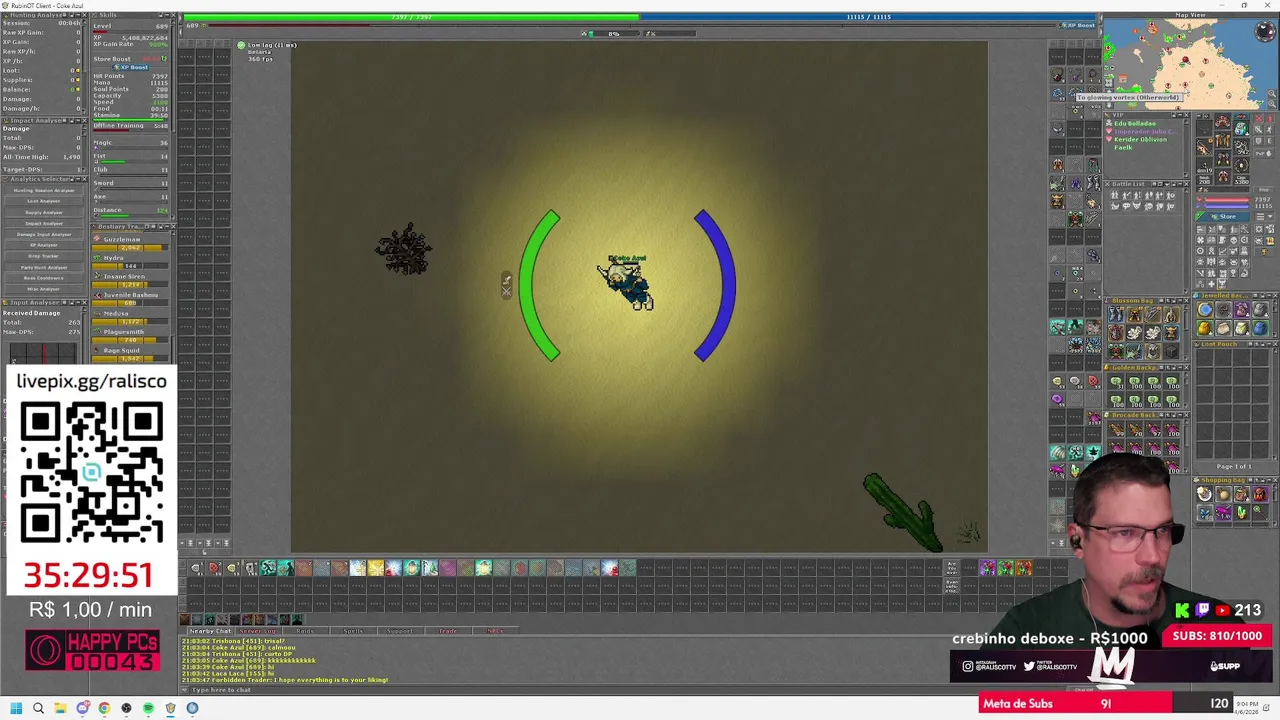Select Guzzlemaw in Bestiary Tracker
The height and width of the screenshot is (720, 1280).
coord(131,242)
